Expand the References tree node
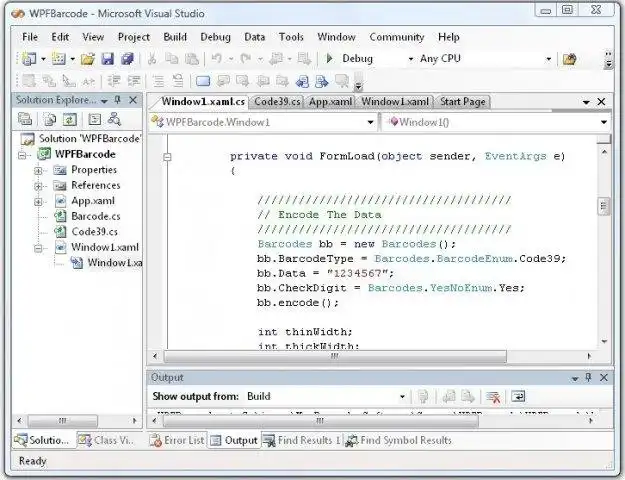This screenshot has width=625, height=480. [38, 186]
